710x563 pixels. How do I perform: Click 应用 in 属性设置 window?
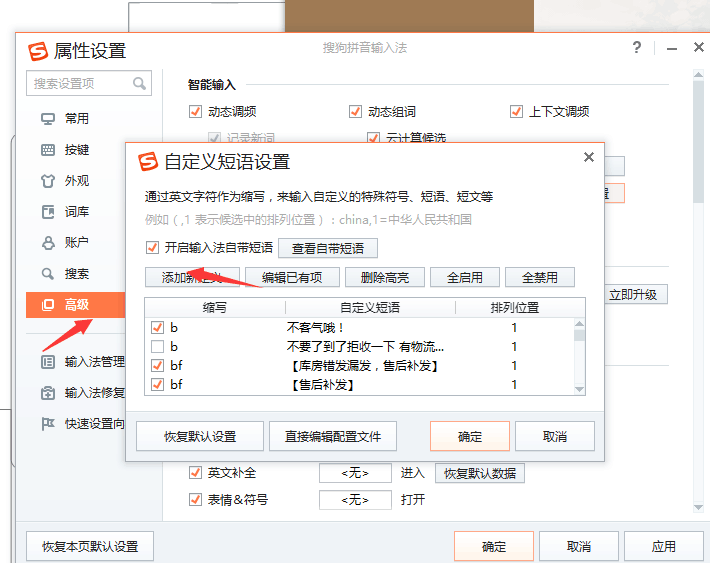coord(663,546)
